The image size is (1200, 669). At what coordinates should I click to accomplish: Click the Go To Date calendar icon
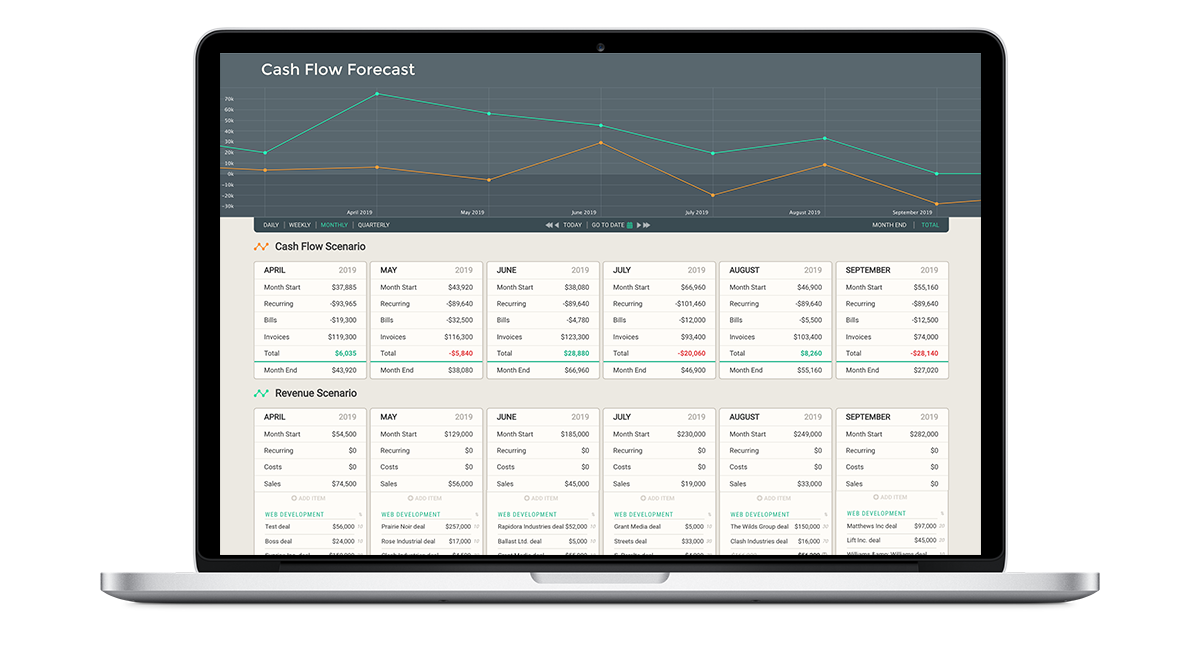point(629,225)
